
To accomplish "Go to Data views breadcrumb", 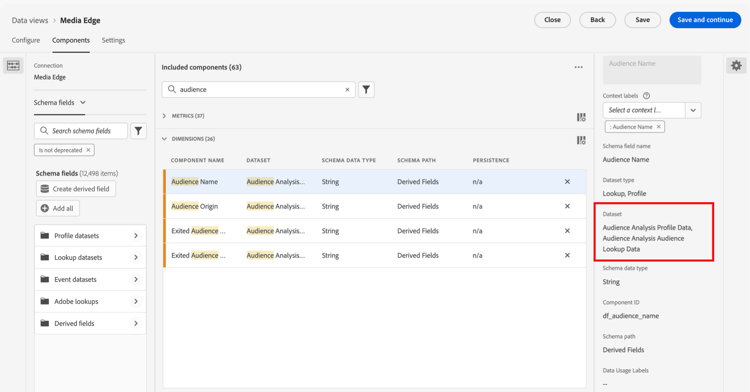I will point(30,20).
